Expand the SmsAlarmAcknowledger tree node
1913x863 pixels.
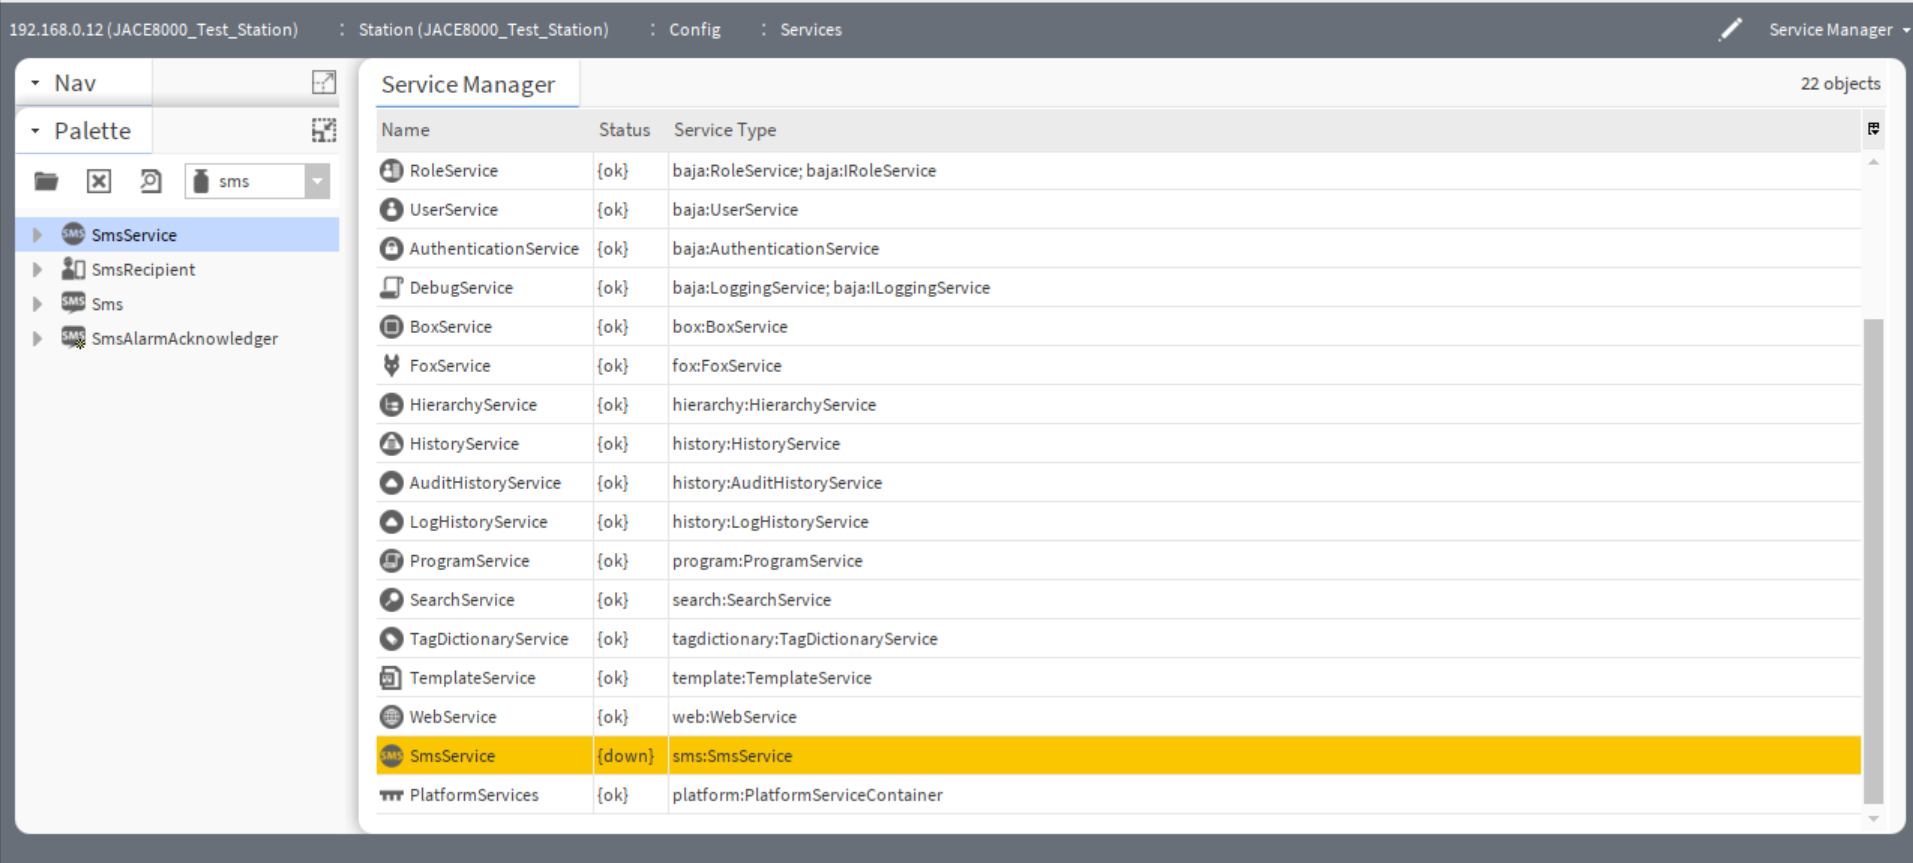pyautogui.click(x=37, y=338)
